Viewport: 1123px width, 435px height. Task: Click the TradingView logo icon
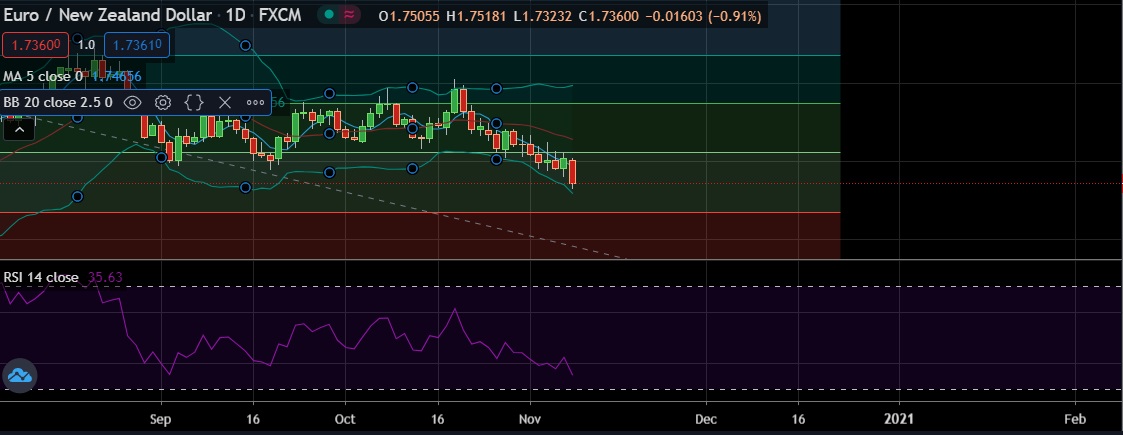click(19, 376)
